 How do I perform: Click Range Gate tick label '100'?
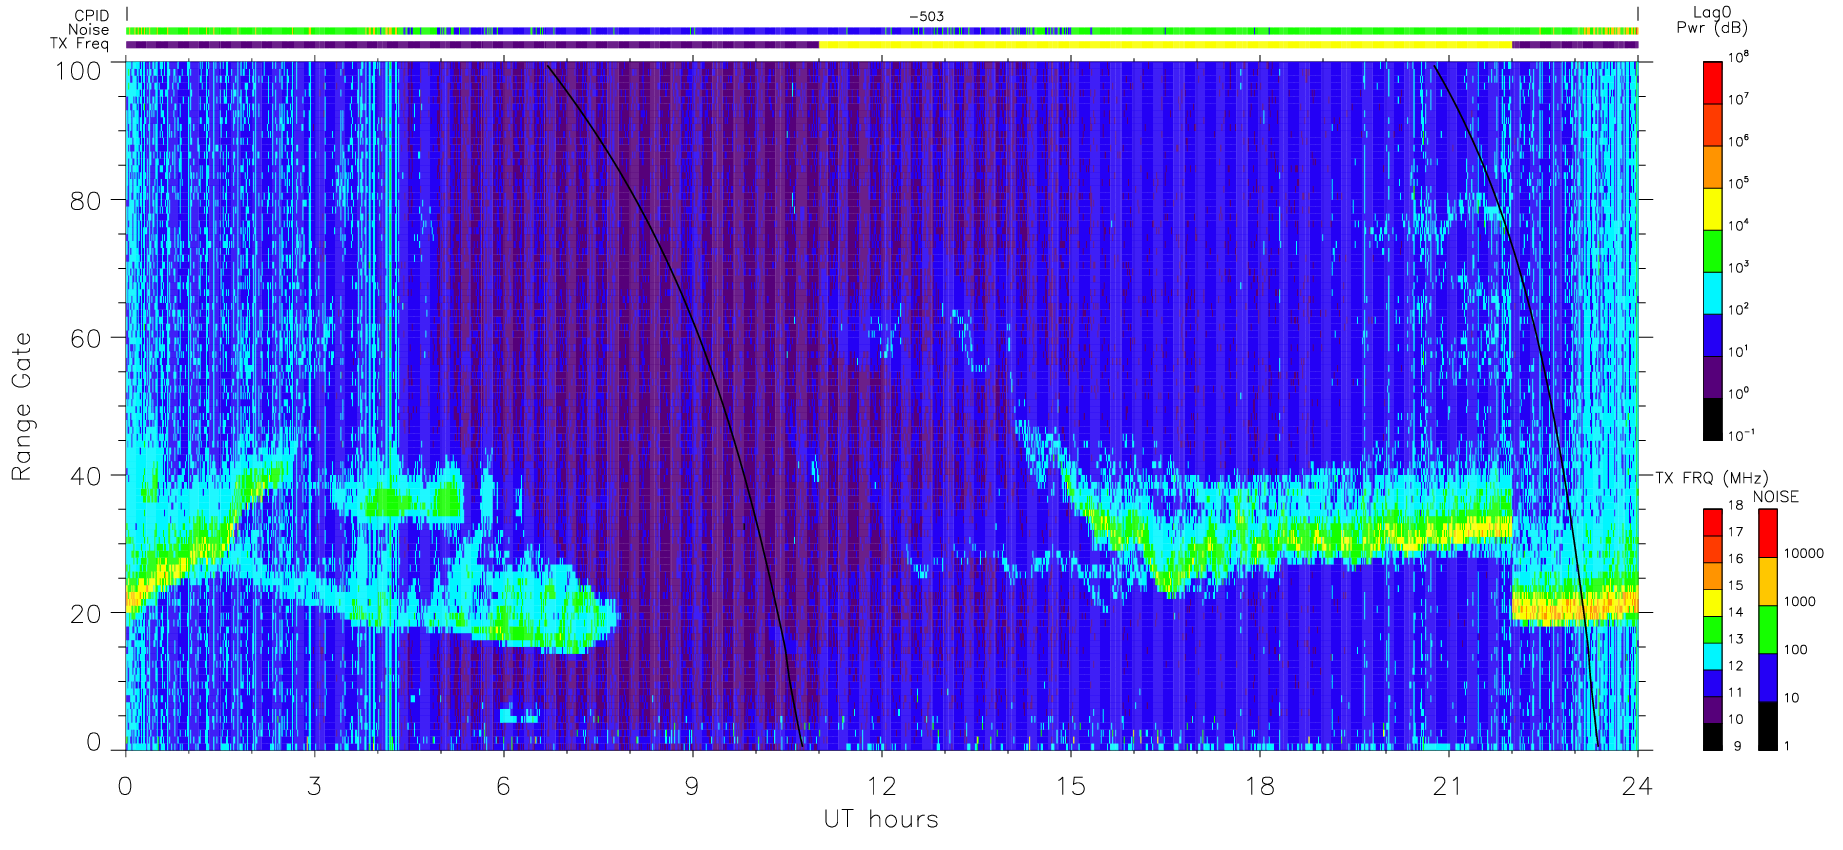click(x=78, y=71)
